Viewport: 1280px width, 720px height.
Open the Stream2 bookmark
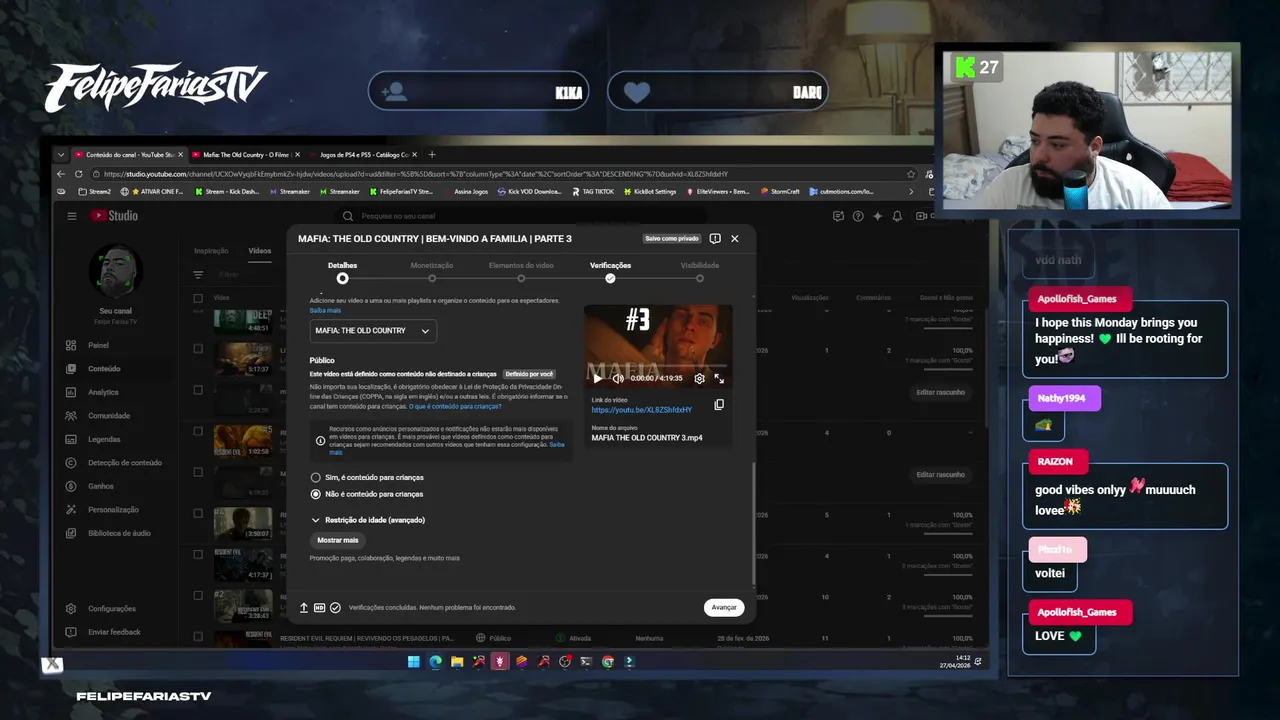pos(93,191)
